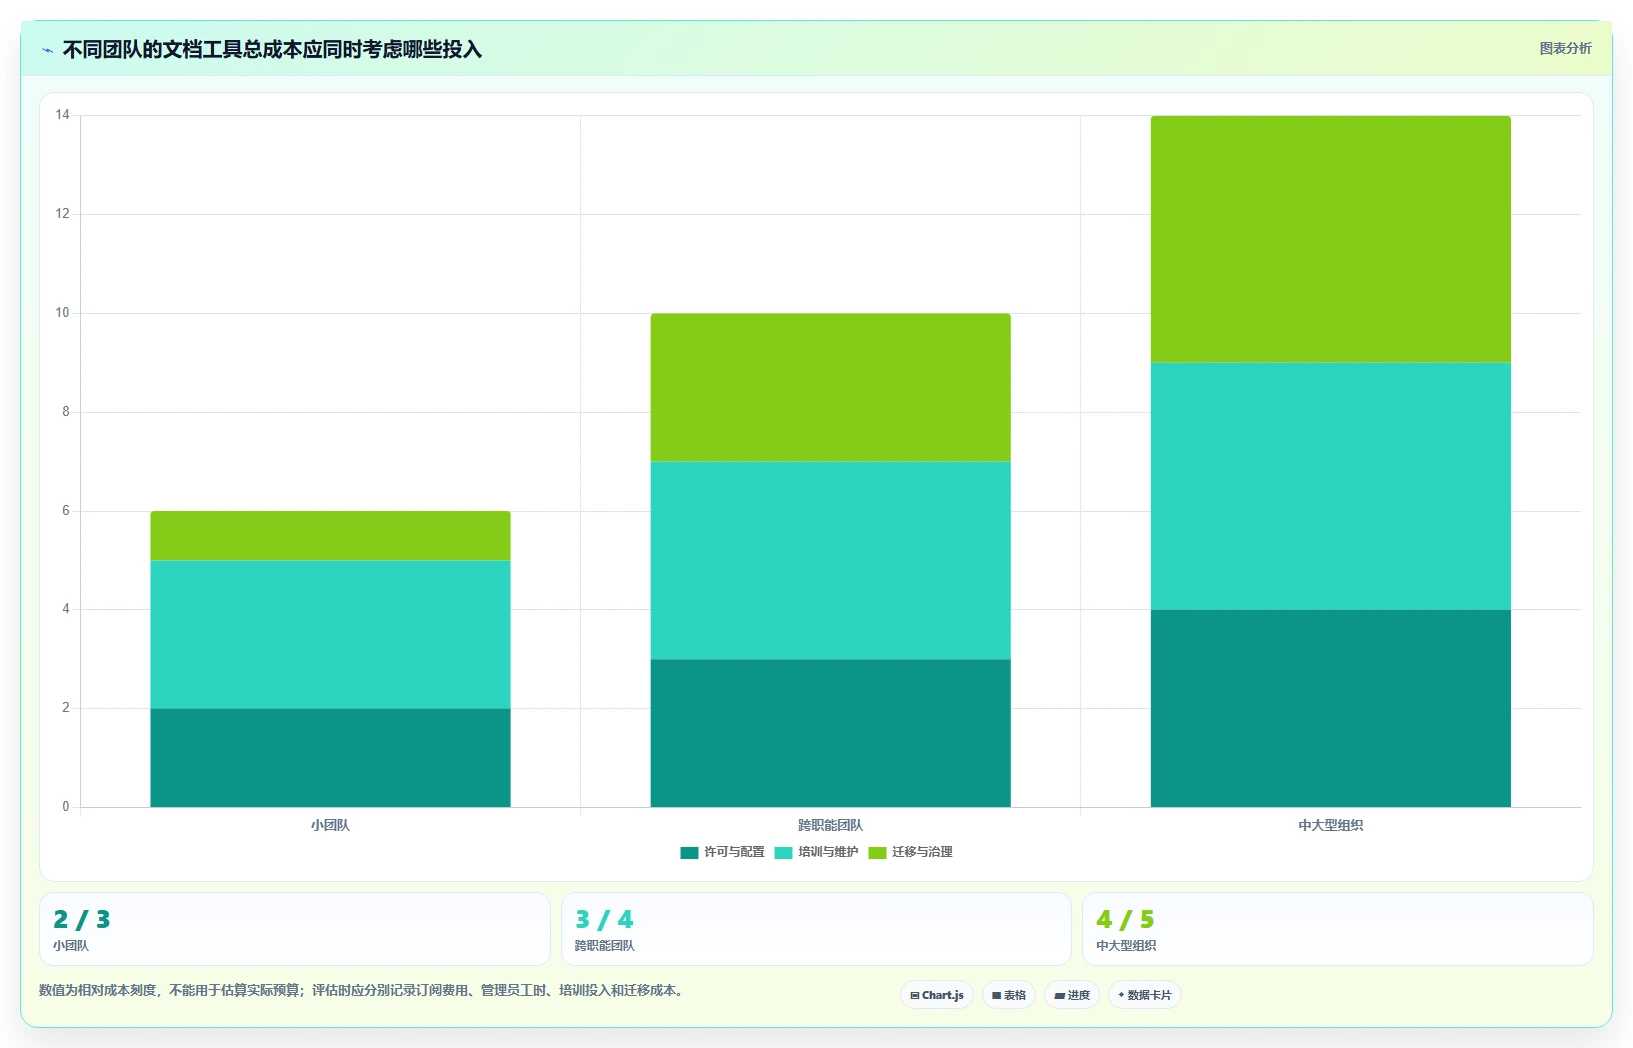Open the 3 / 4 跨职能团队 data card
This screenshot has height=1048, width=1633.
pos(816,929)
